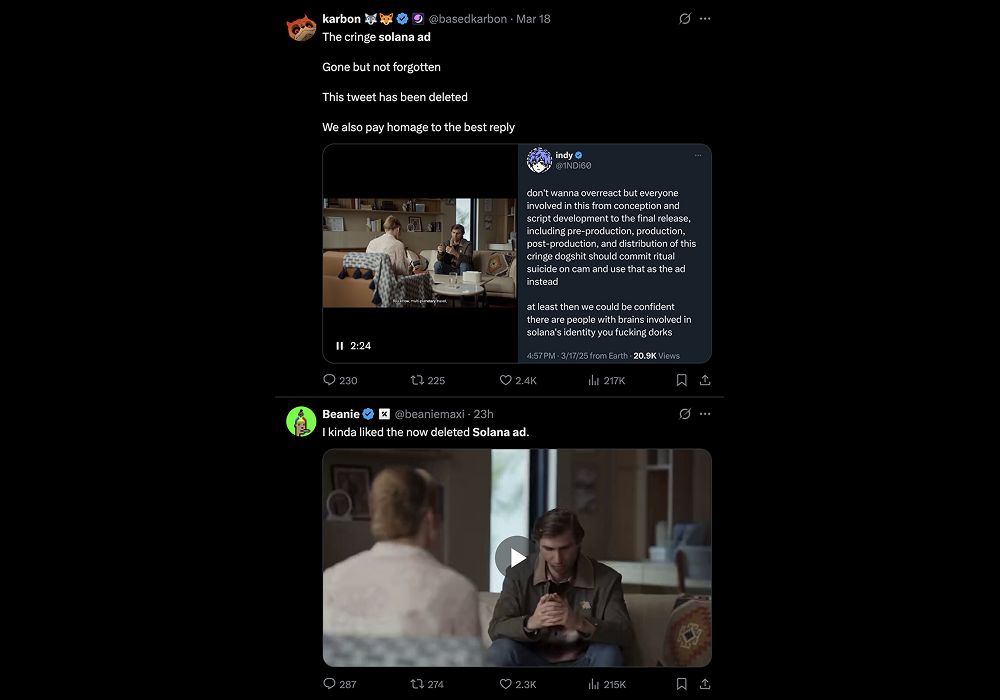Open the @basedkarbon profile handle link

468,19
